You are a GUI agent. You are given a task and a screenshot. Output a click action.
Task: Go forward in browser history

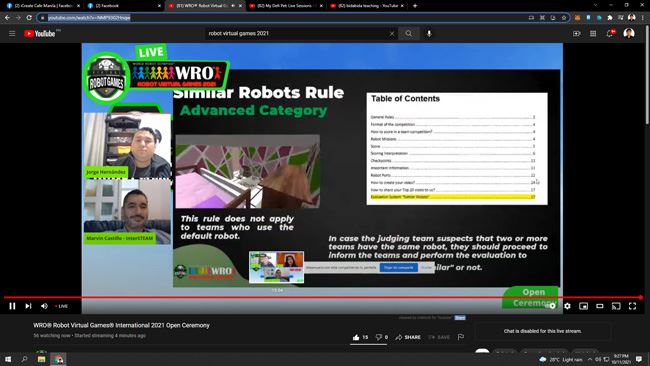click(x=18, y=17)
